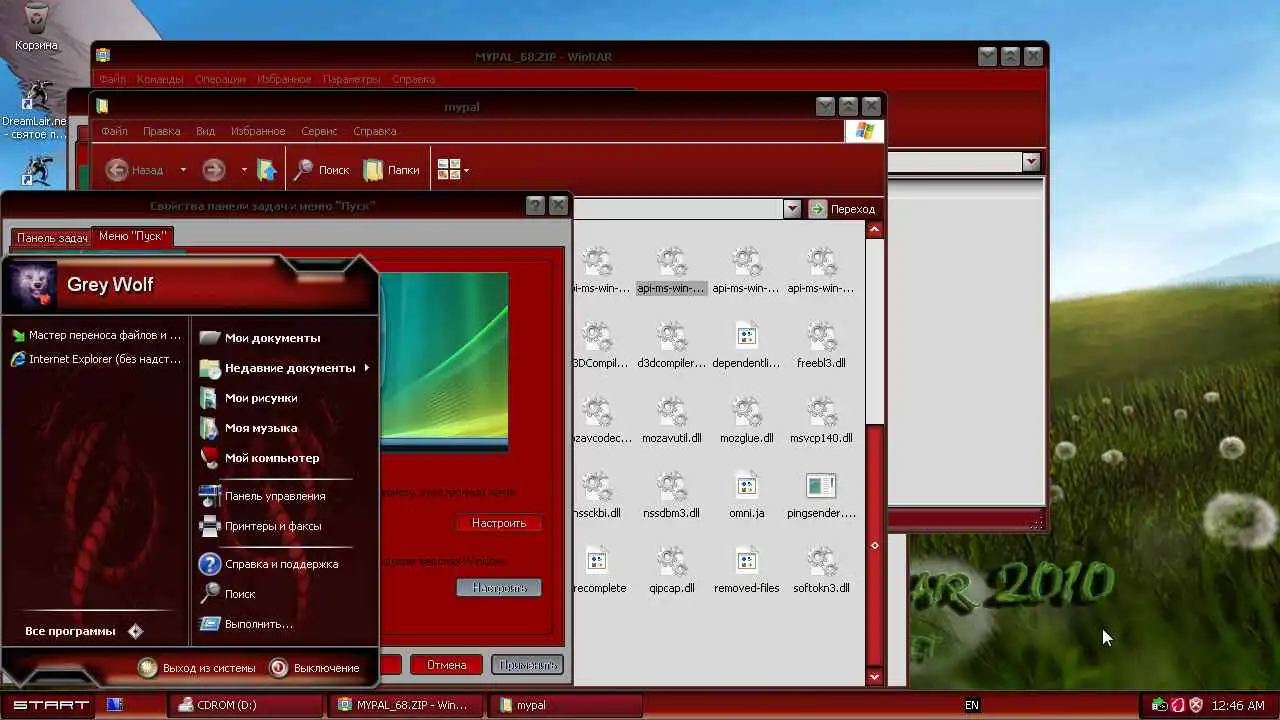The height and width of the screenshot is (720, 1280).
Task: Open Forward button history dropdown arrow
Action: coord(244,170)
